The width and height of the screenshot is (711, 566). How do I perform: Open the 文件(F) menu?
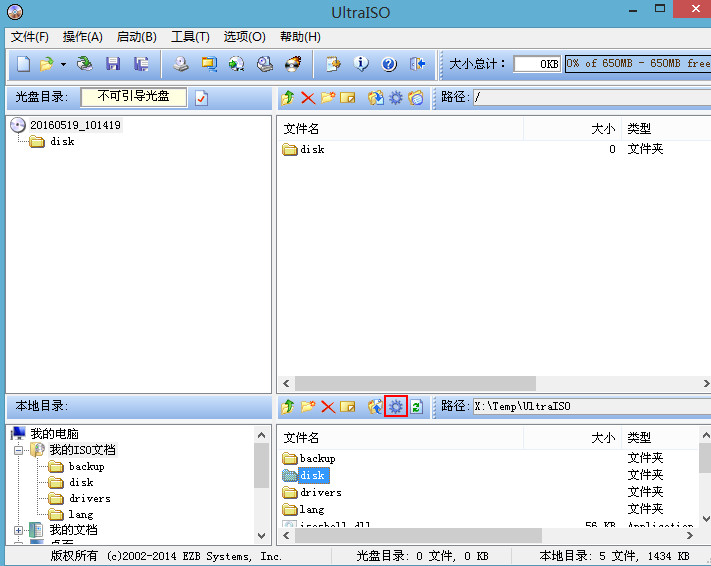(x=30, y=37)
